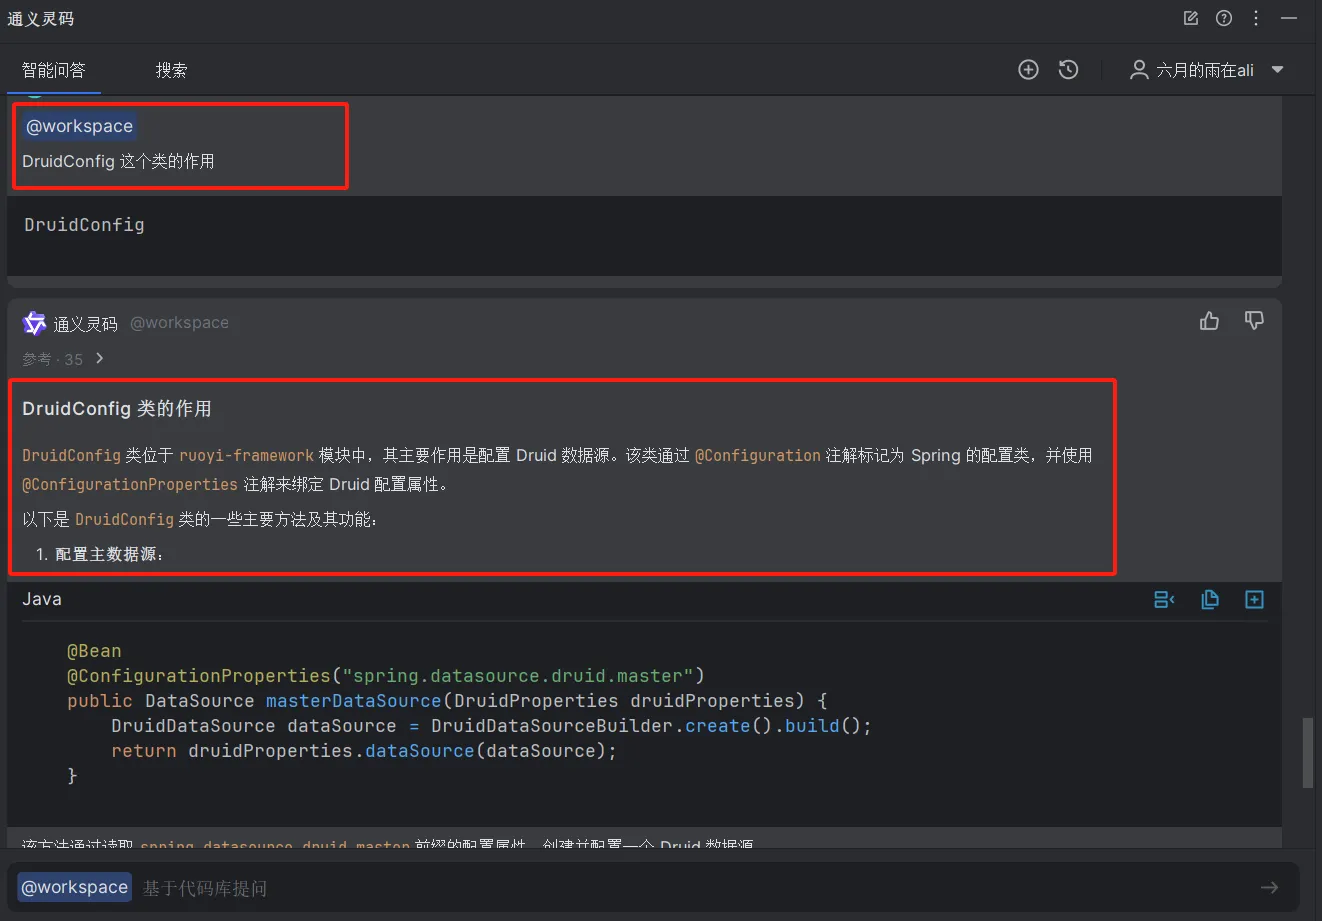Click the "spring.datasource.druid.master" string in code
The height and width of the screenshot is (921, 1322).
(x=518, y=675)
